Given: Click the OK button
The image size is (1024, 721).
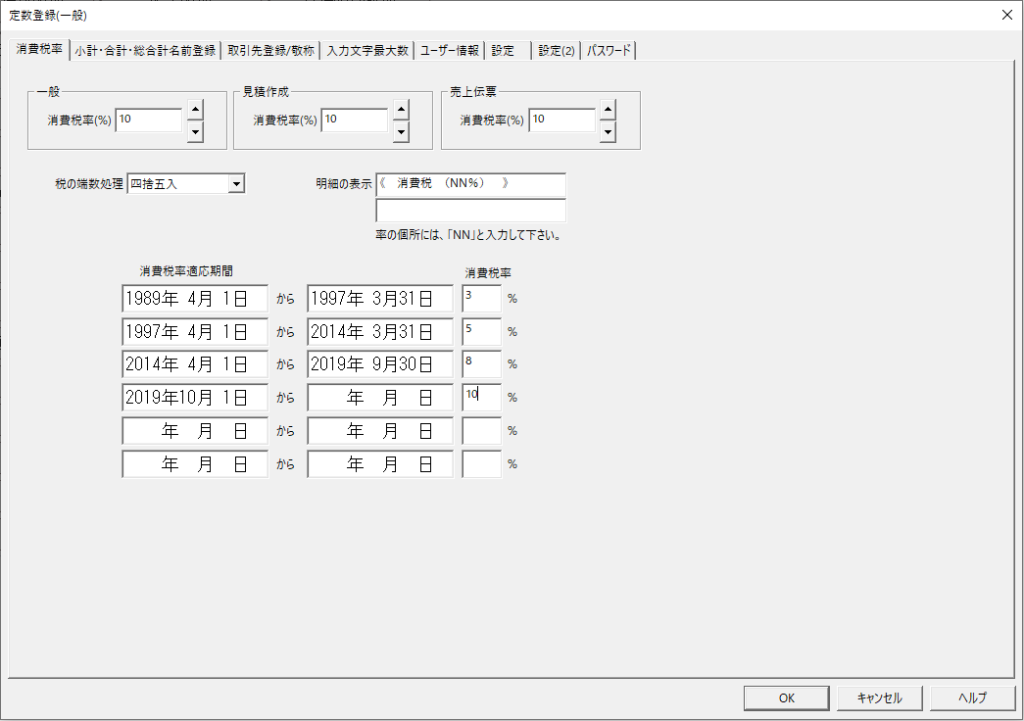Looking at the screenshot, I should 786,698.
